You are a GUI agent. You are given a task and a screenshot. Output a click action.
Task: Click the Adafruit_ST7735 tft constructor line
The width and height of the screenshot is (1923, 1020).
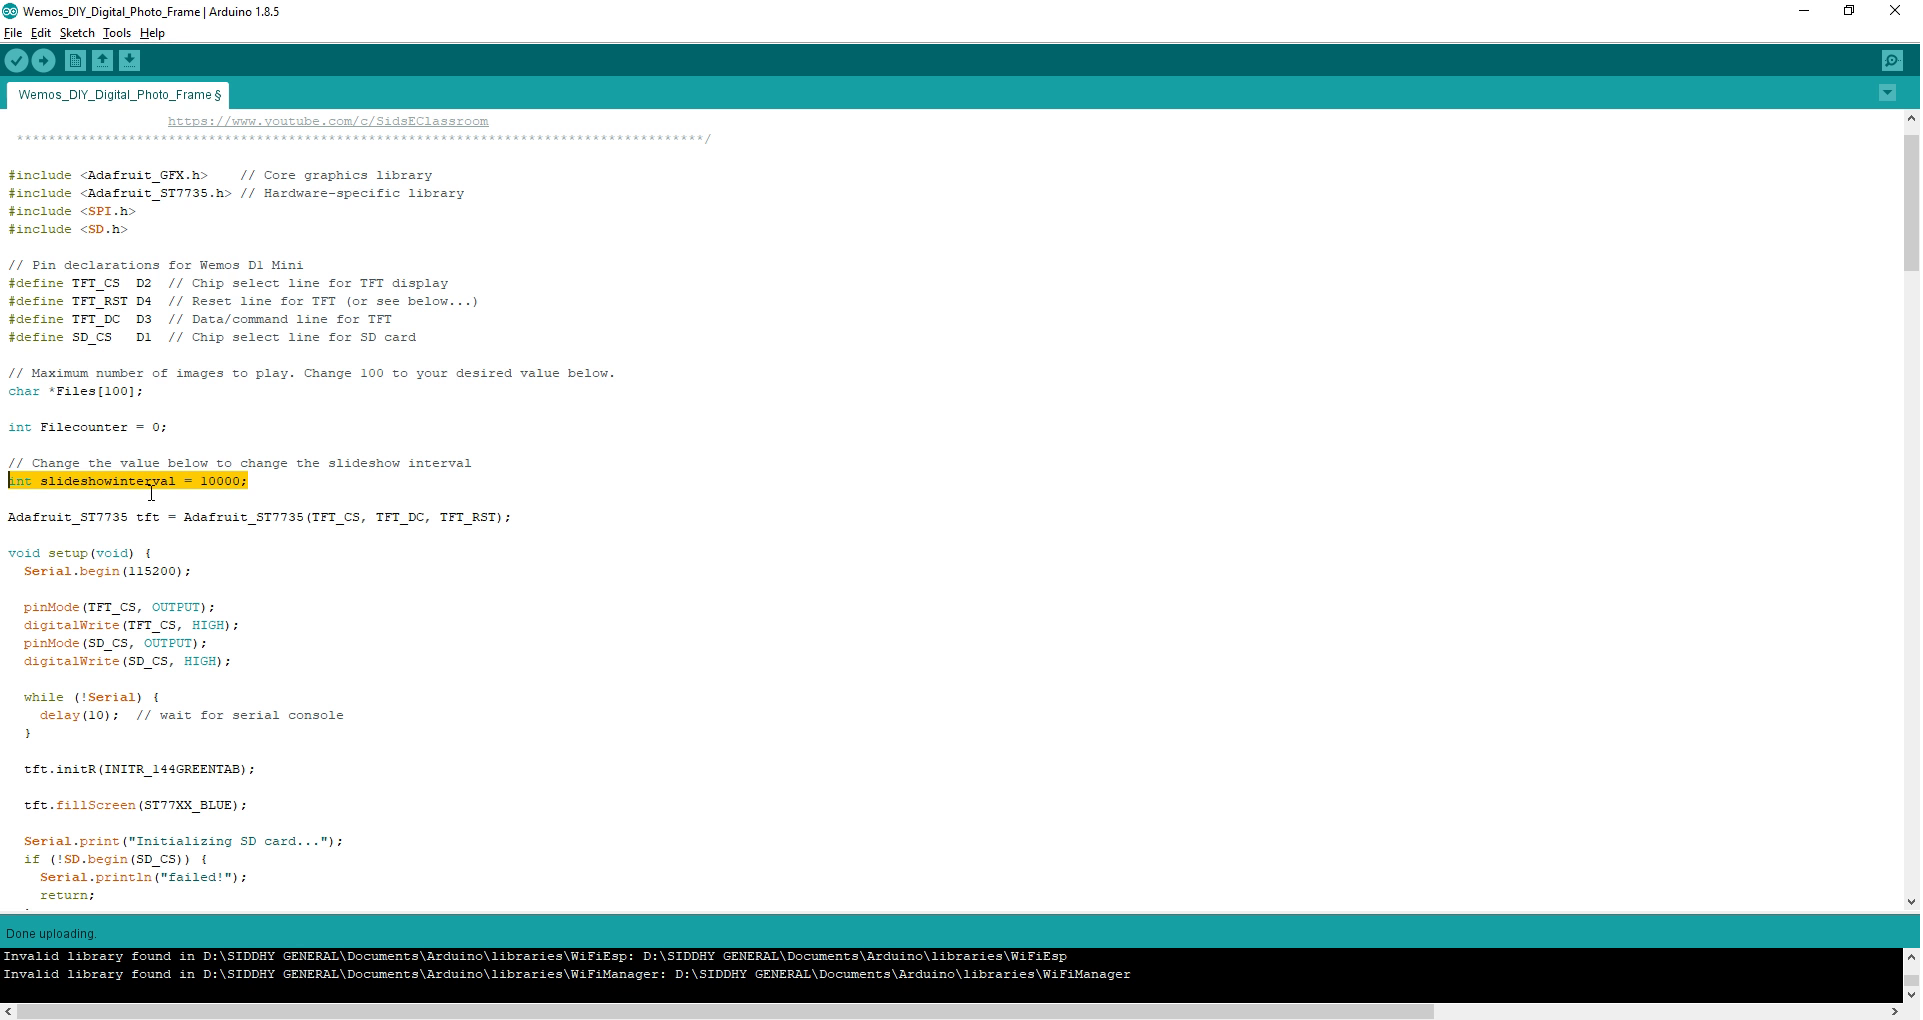(260, 517)
